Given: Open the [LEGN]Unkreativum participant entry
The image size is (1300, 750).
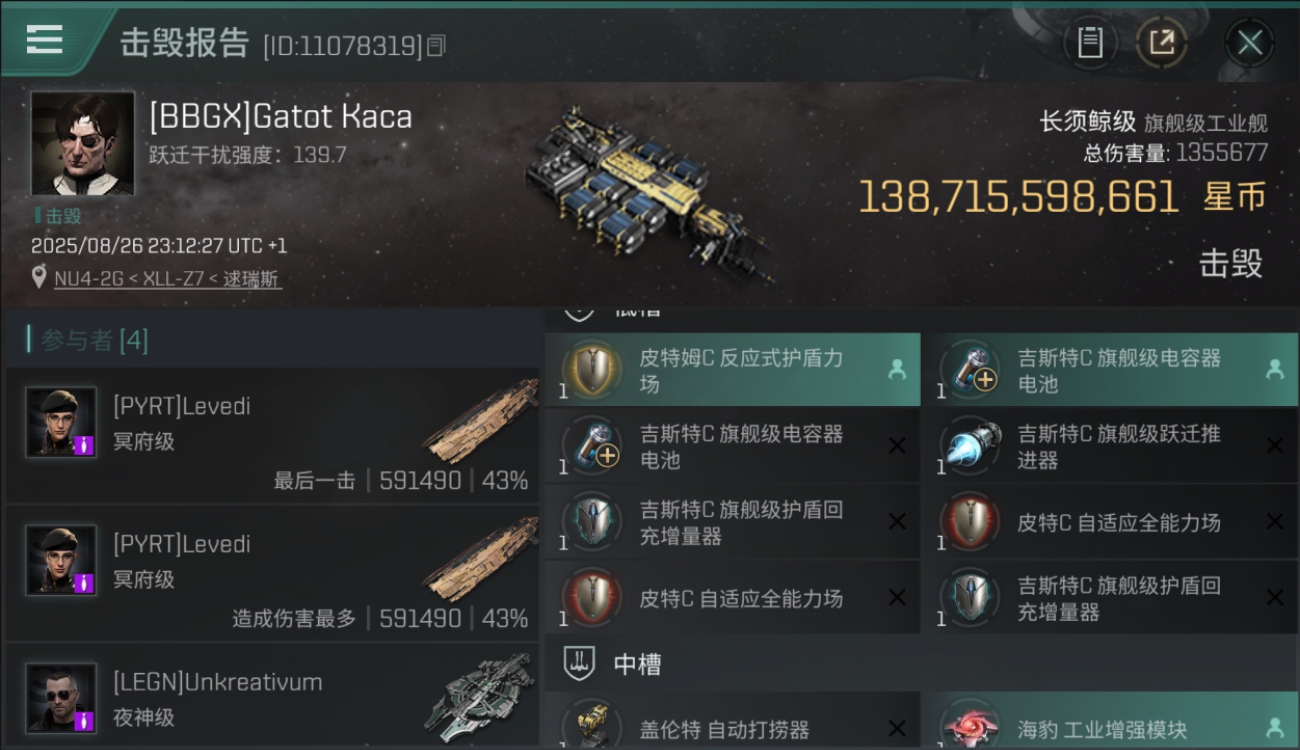Looking at the screenshot, I should [272, 696].
